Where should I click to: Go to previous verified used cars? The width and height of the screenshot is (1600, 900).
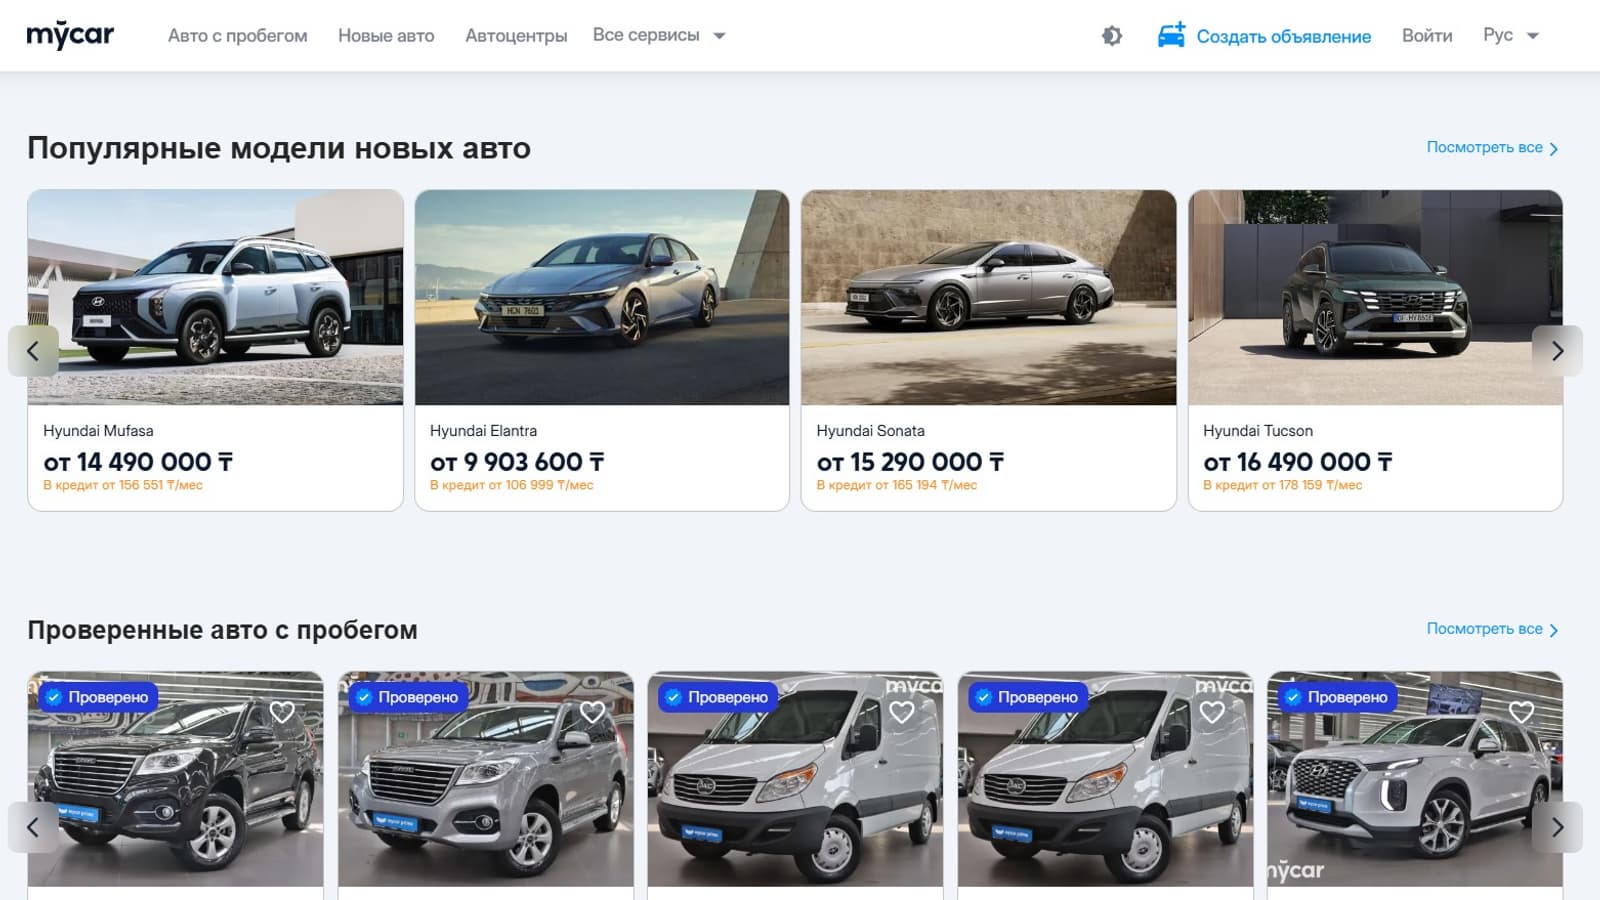[x=33, y=827]
